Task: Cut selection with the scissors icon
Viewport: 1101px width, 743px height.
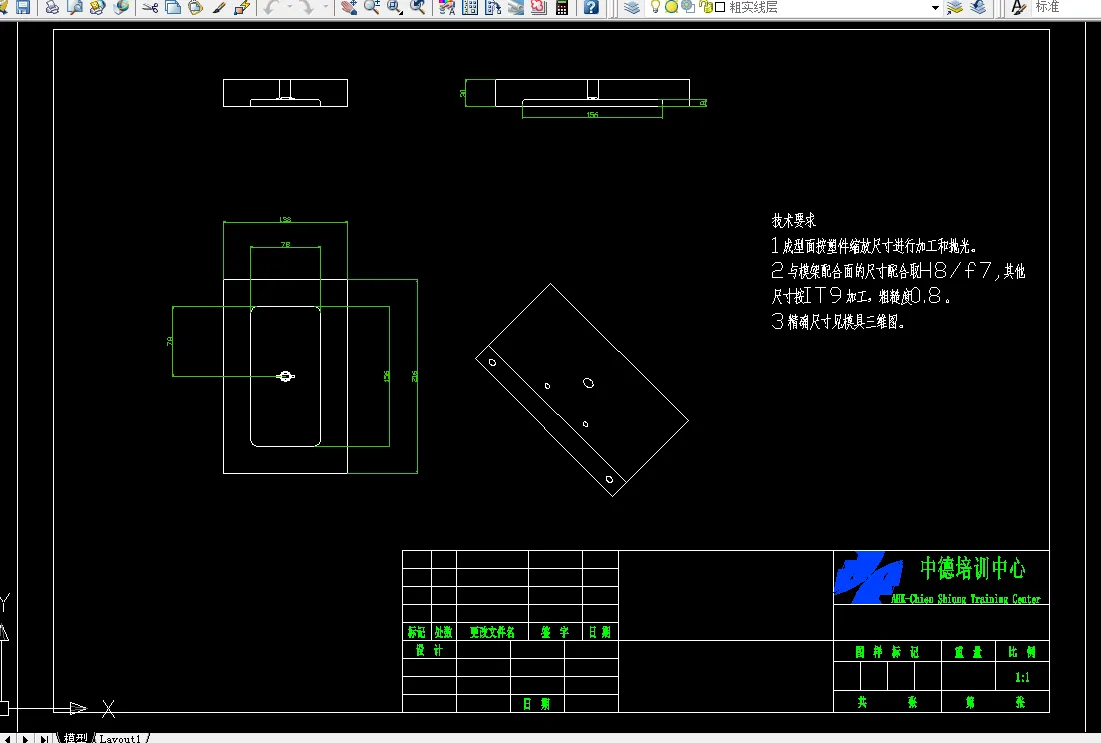Action: pos(150,7)
